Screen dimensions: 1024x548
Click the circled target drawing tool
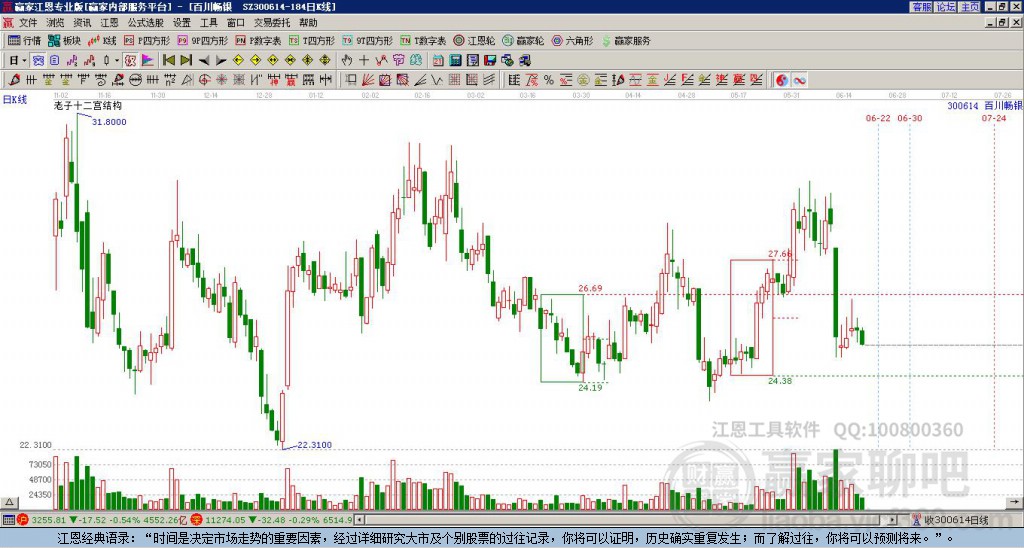(204, 80)
